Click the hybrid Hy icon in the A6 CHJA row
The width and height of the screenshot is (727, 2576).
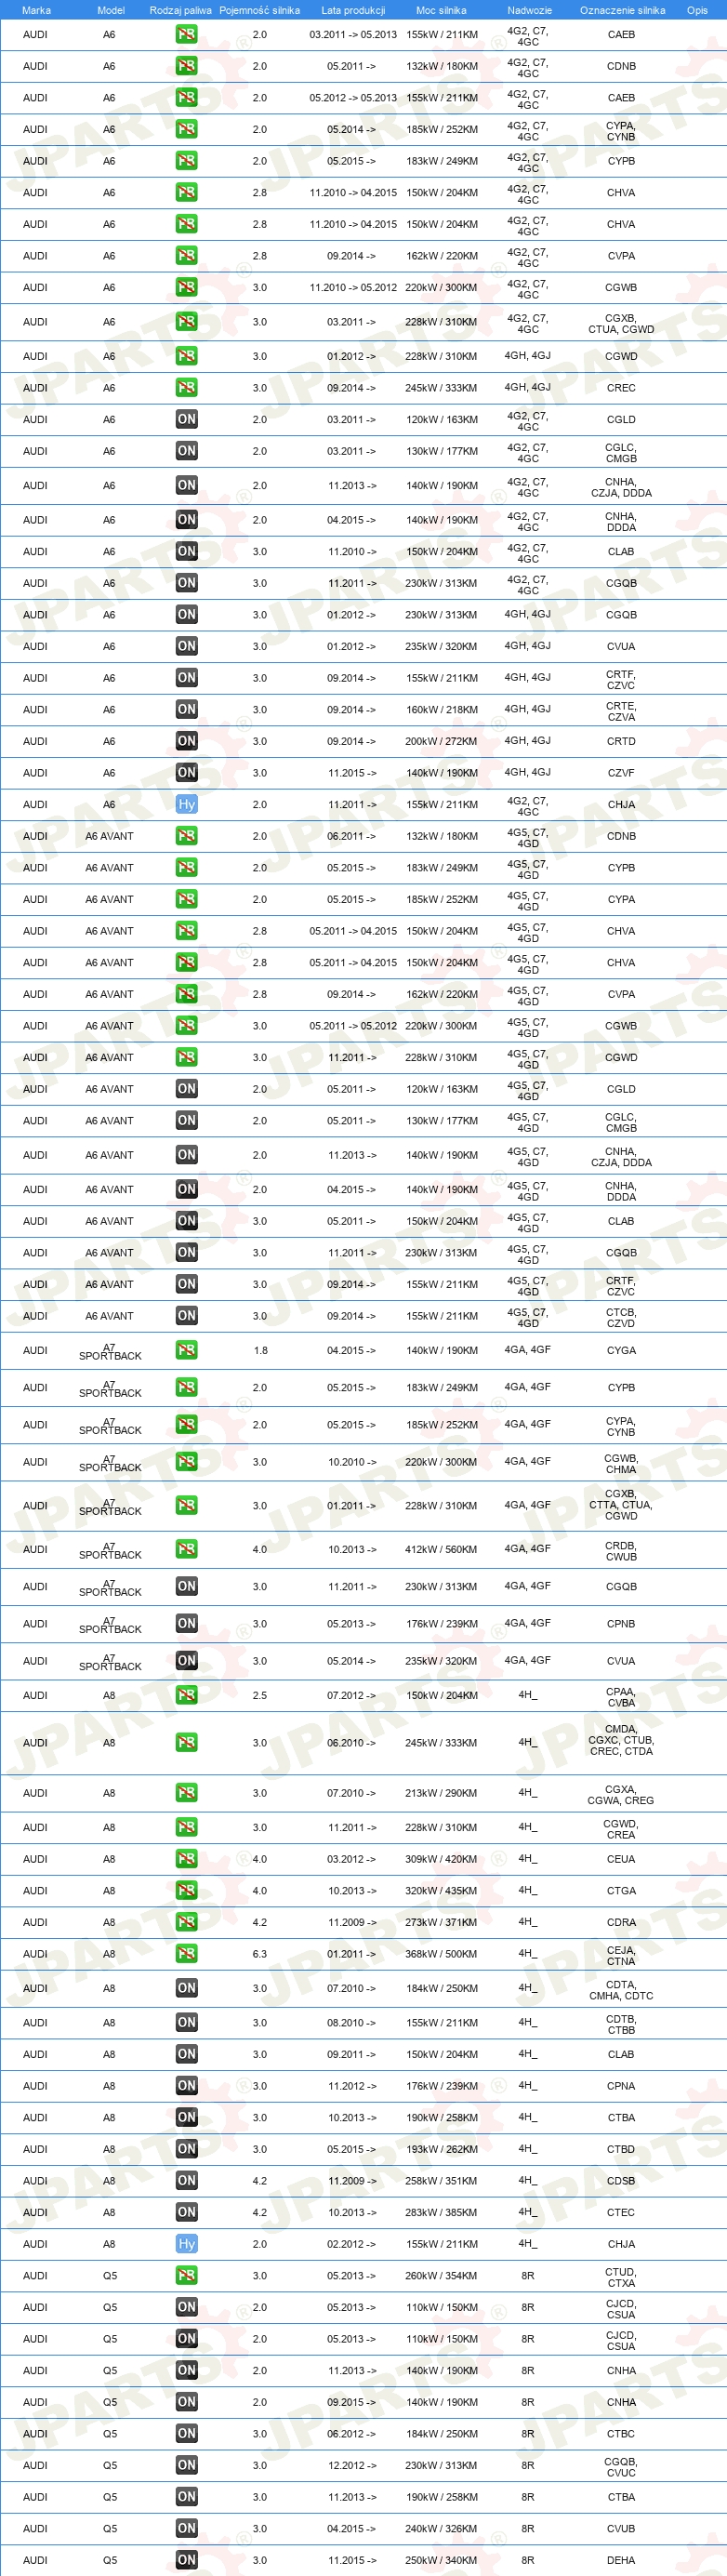point(186,804)
